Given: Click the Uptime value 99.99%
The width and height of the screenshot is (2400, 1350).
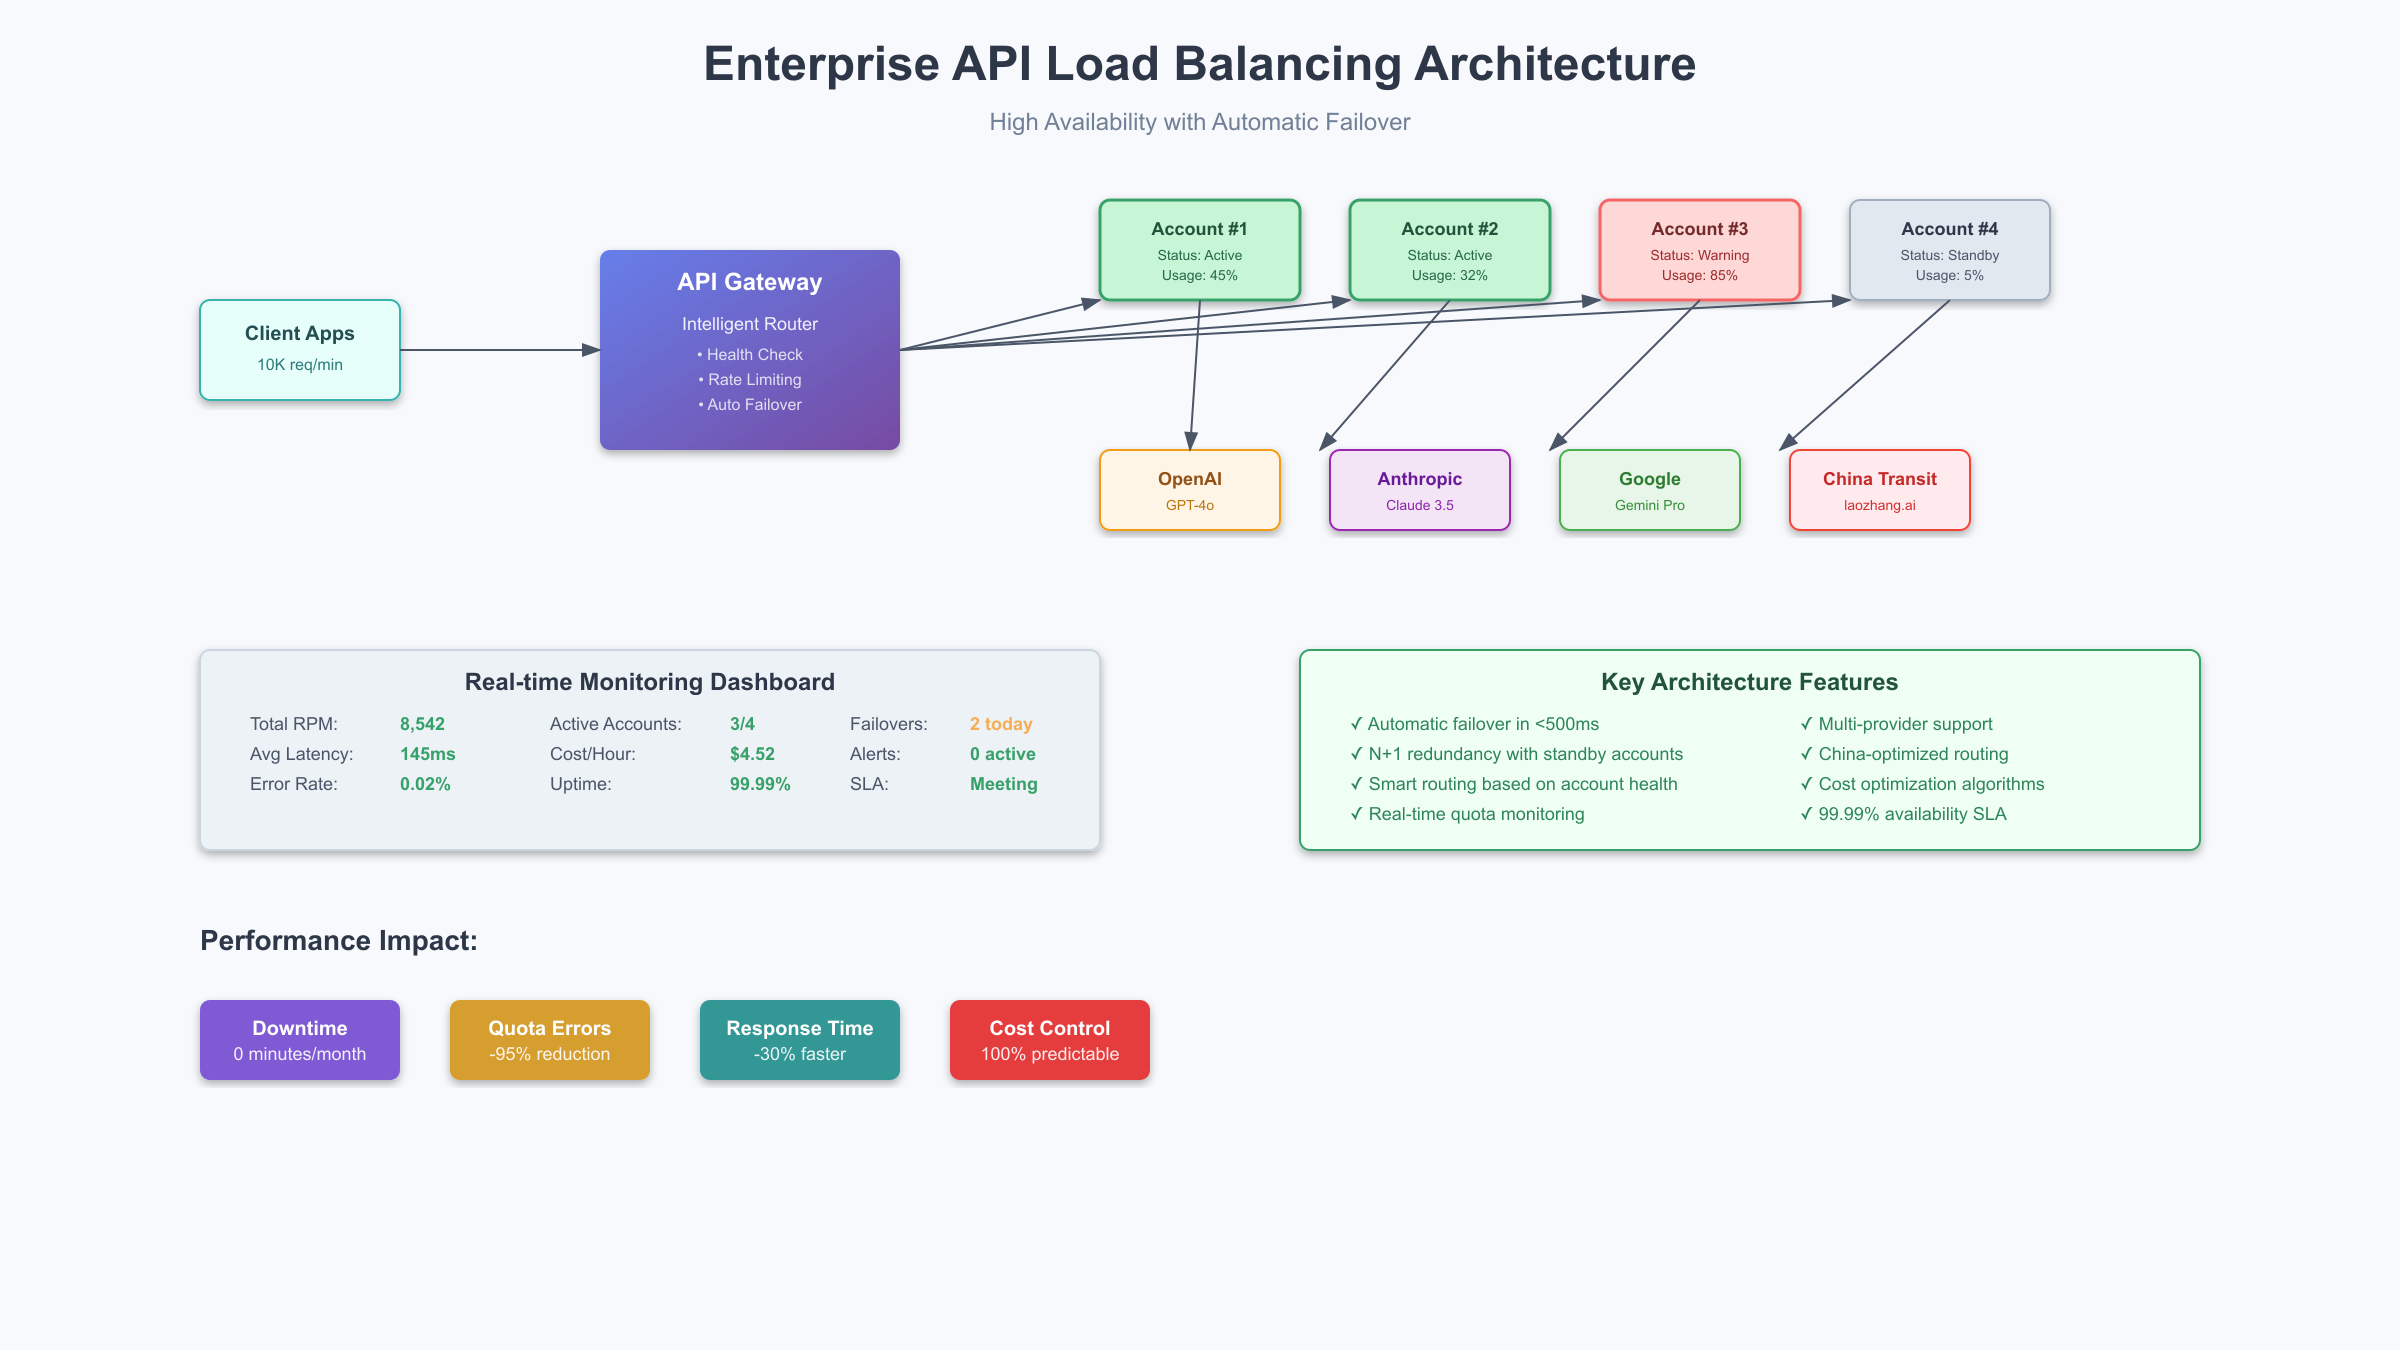Looking at the screenshot, I should click(x=760, y=784).
